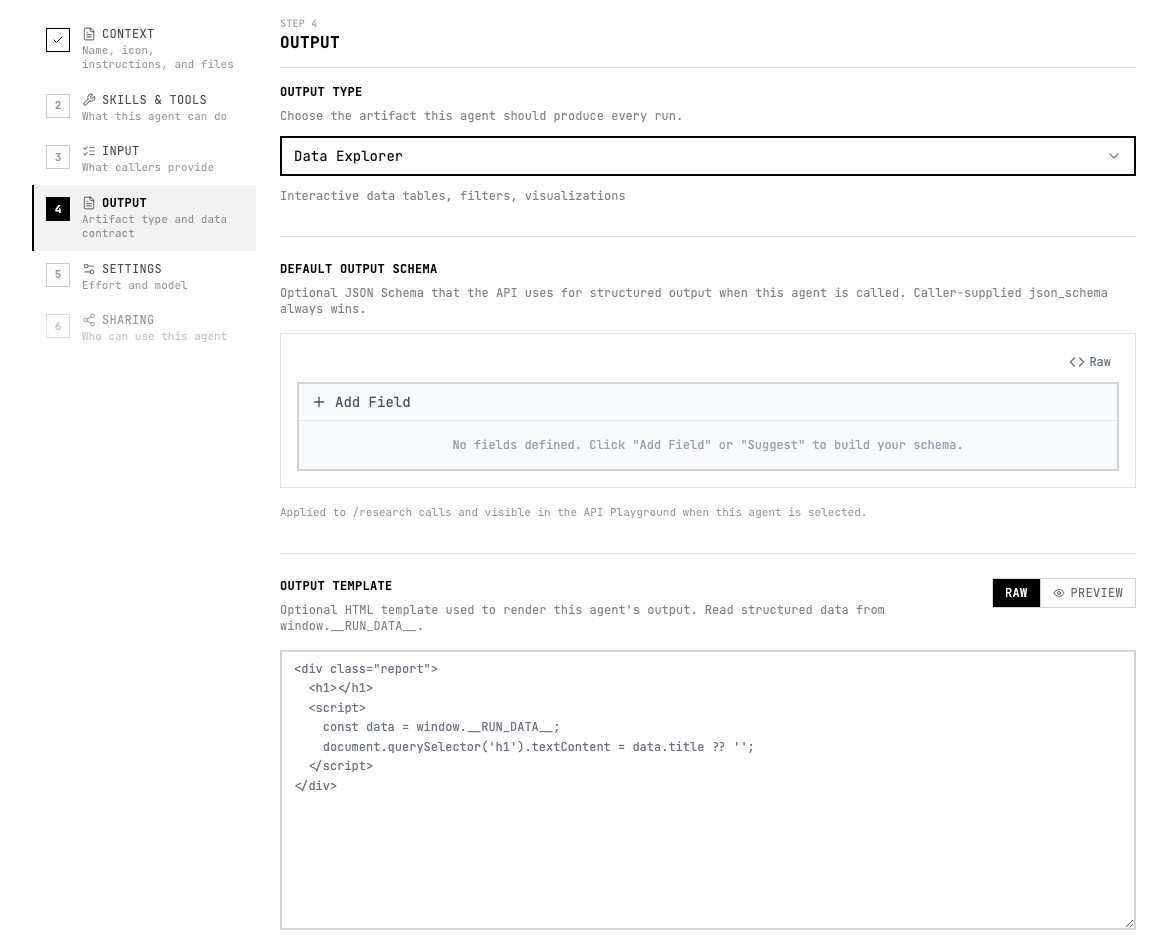The height and width of the screenshot is (950, 1160).
Task: Click the completed checkmark box for Context
Action: [x=58, y=40]
